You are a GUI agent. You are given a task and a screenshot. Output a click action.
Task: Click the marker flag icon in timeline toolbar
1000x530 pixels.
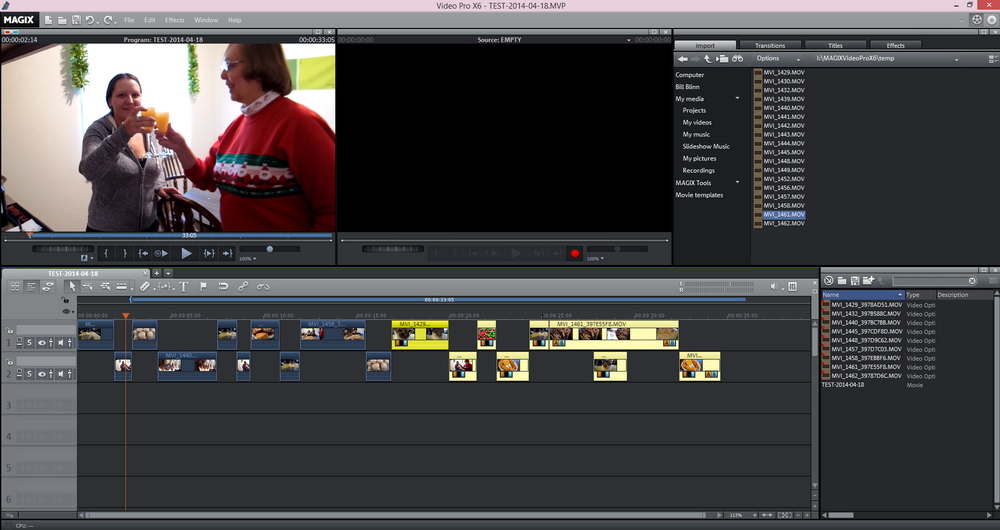[204, 286]
